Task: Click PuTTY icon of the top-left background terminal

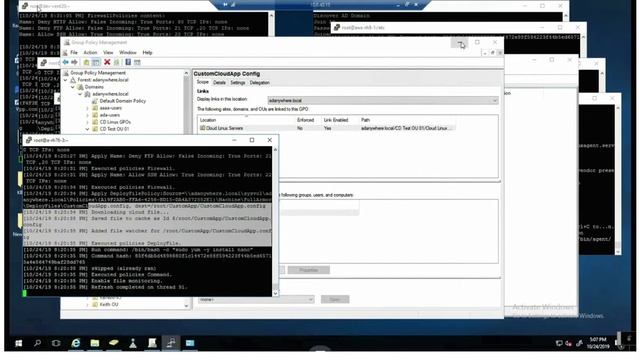Action: coord(25,6)
